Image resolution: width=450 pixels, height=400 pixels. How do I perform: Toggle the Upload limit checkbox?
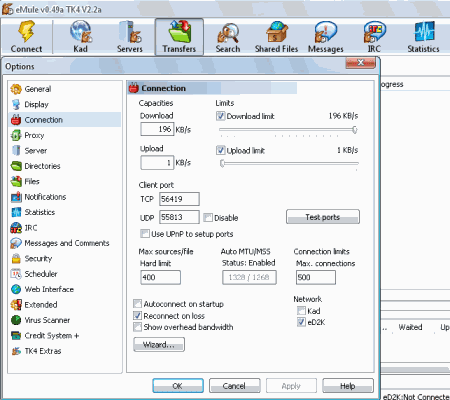click(x=220, y=150)
